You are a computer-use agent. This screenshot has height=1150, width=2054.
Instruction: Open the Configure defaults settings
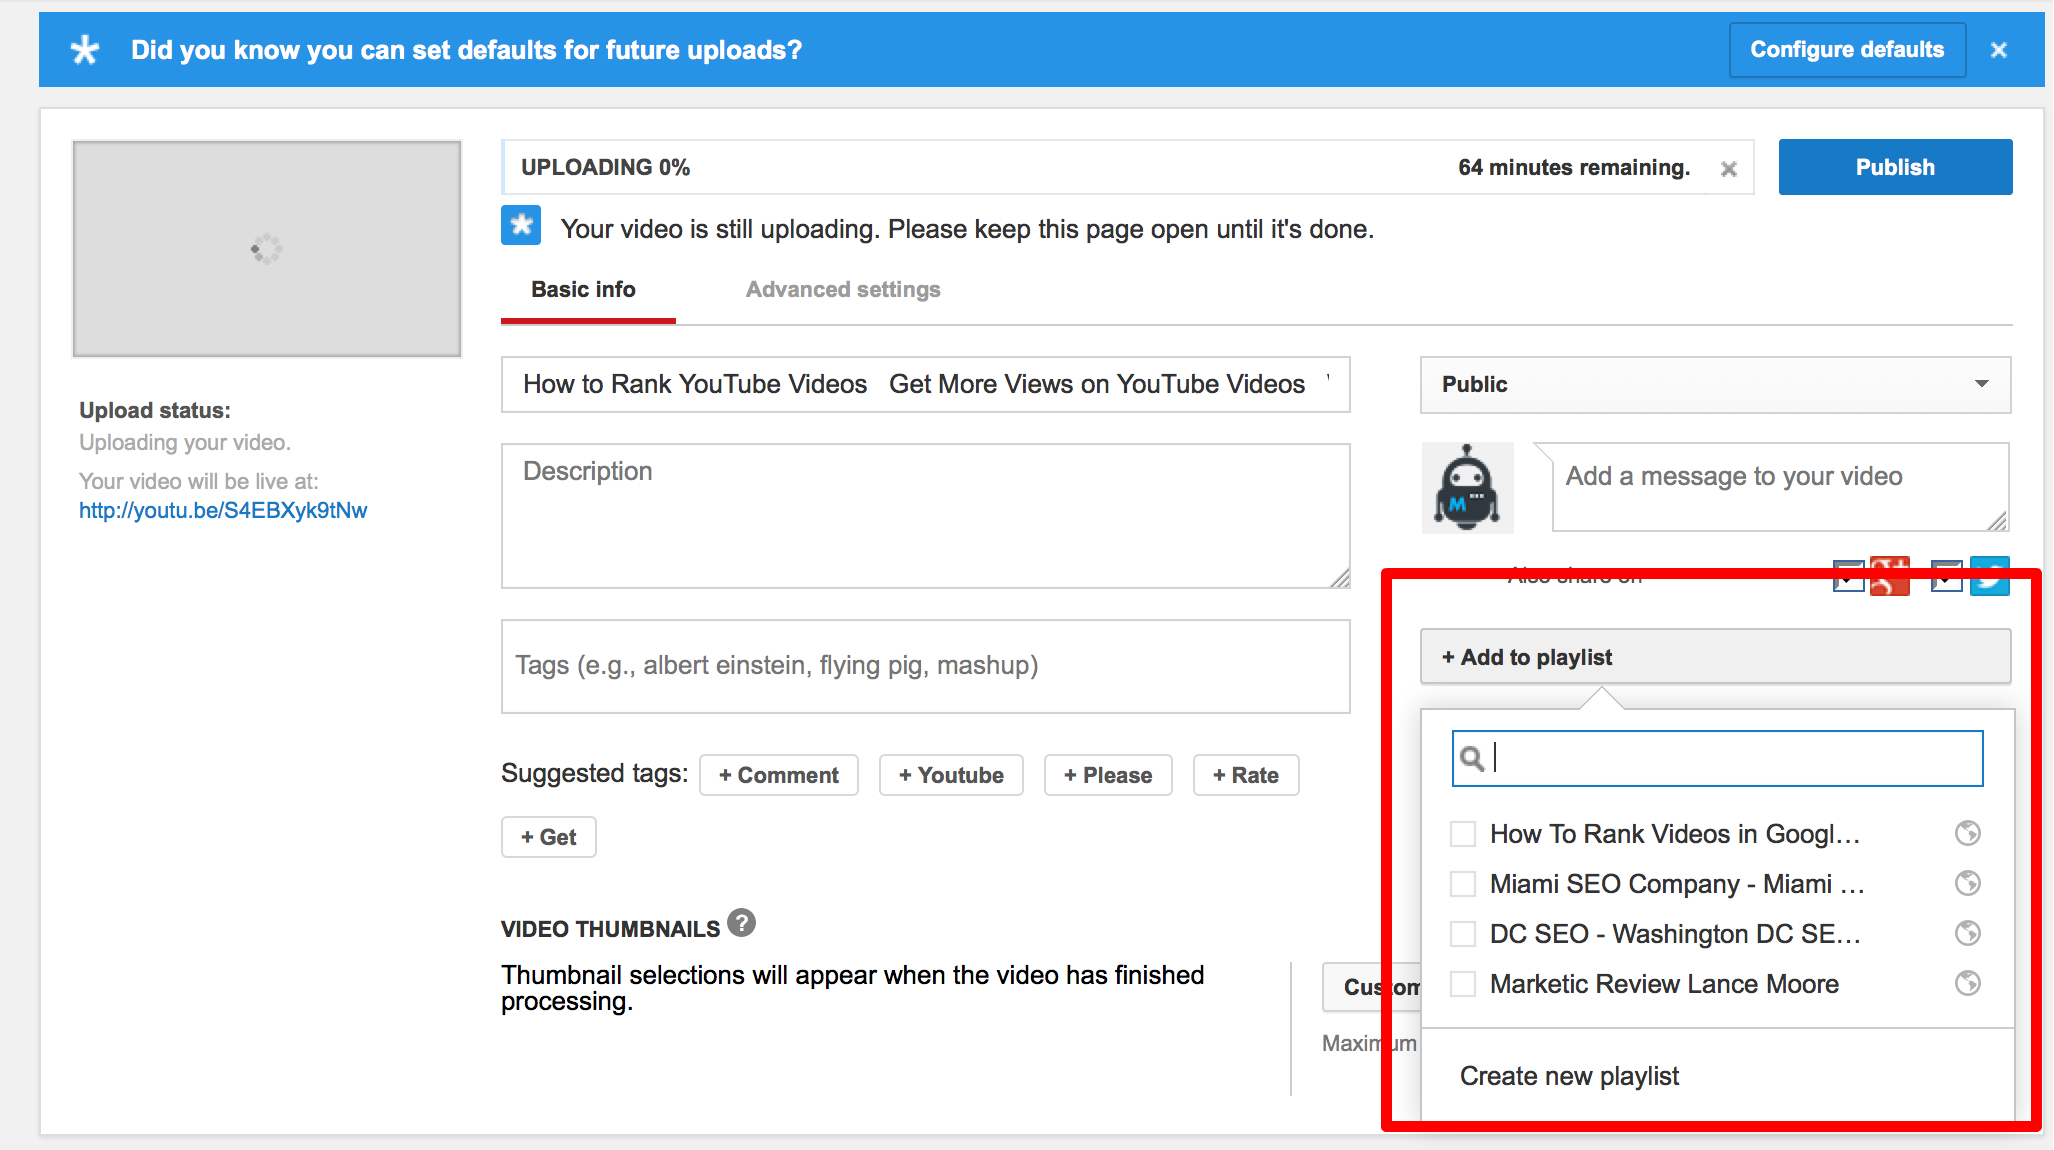pyautogui.click(x=1846, y=49)
